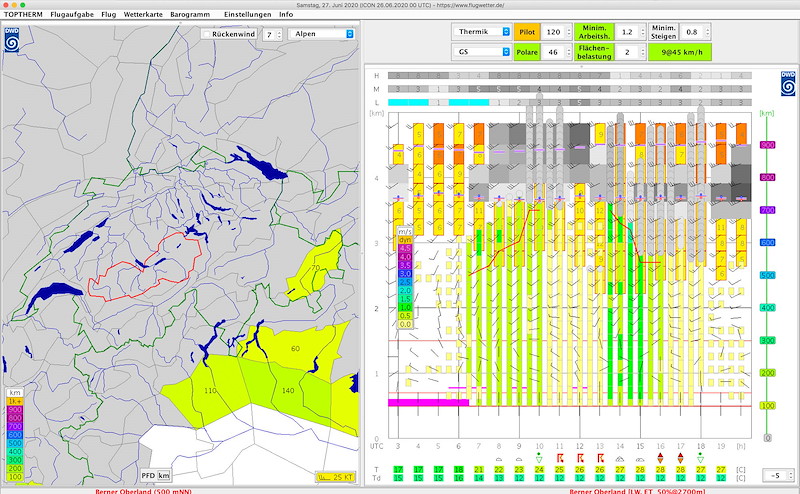Adjust the Polare 46 stepper
Screen dimensions: 800x494
coord(569,52)
